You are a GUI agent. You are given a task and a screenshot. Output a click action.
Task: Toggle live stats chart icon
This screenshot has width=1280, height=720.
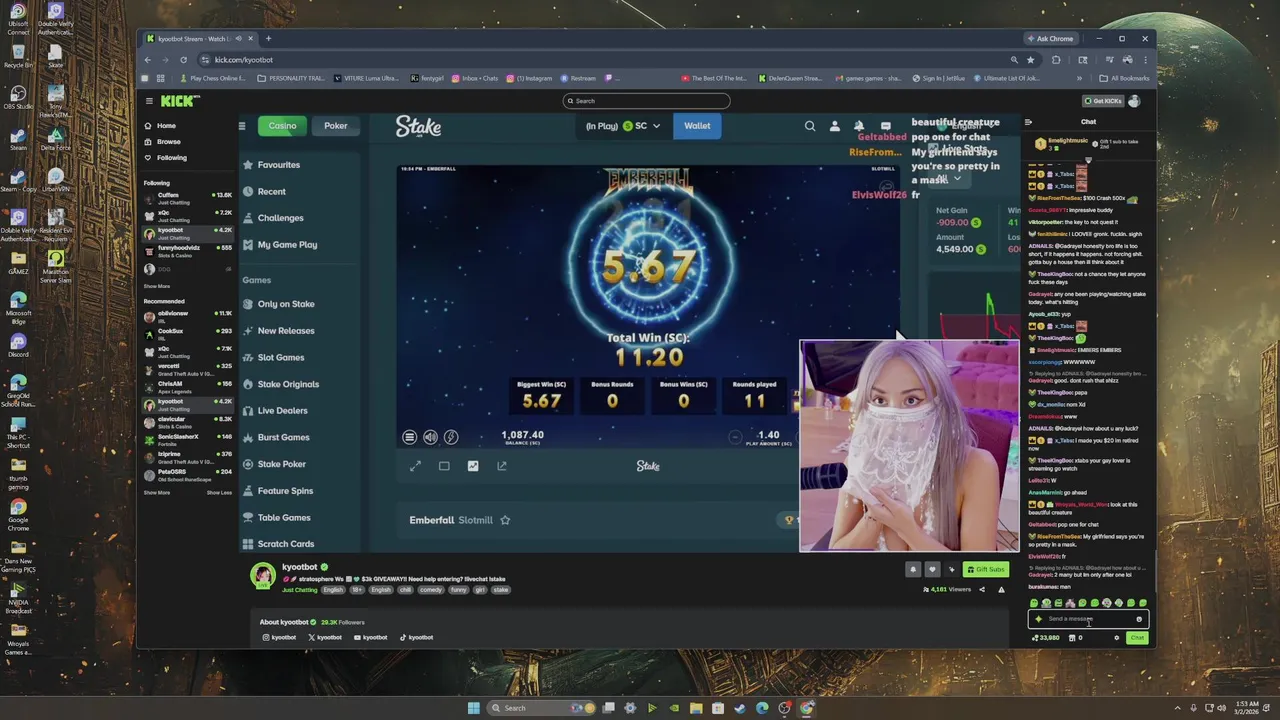click(x=473, y=466)
